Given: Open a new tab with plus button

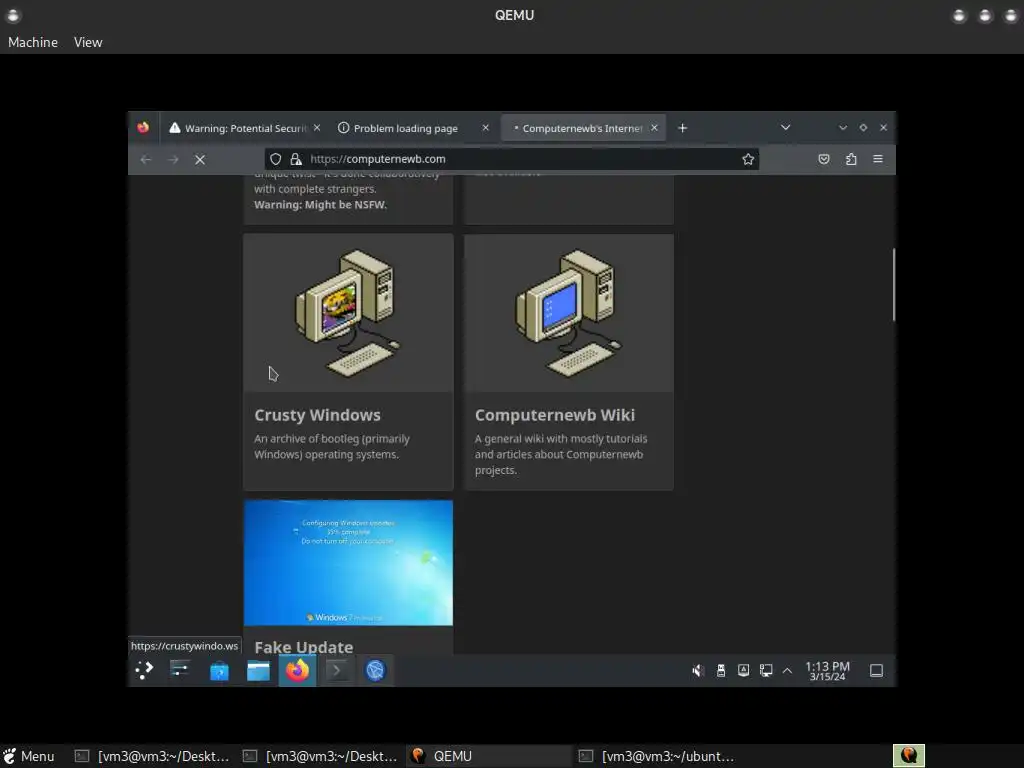Looking at the screenshot, I should coord(682,128).
